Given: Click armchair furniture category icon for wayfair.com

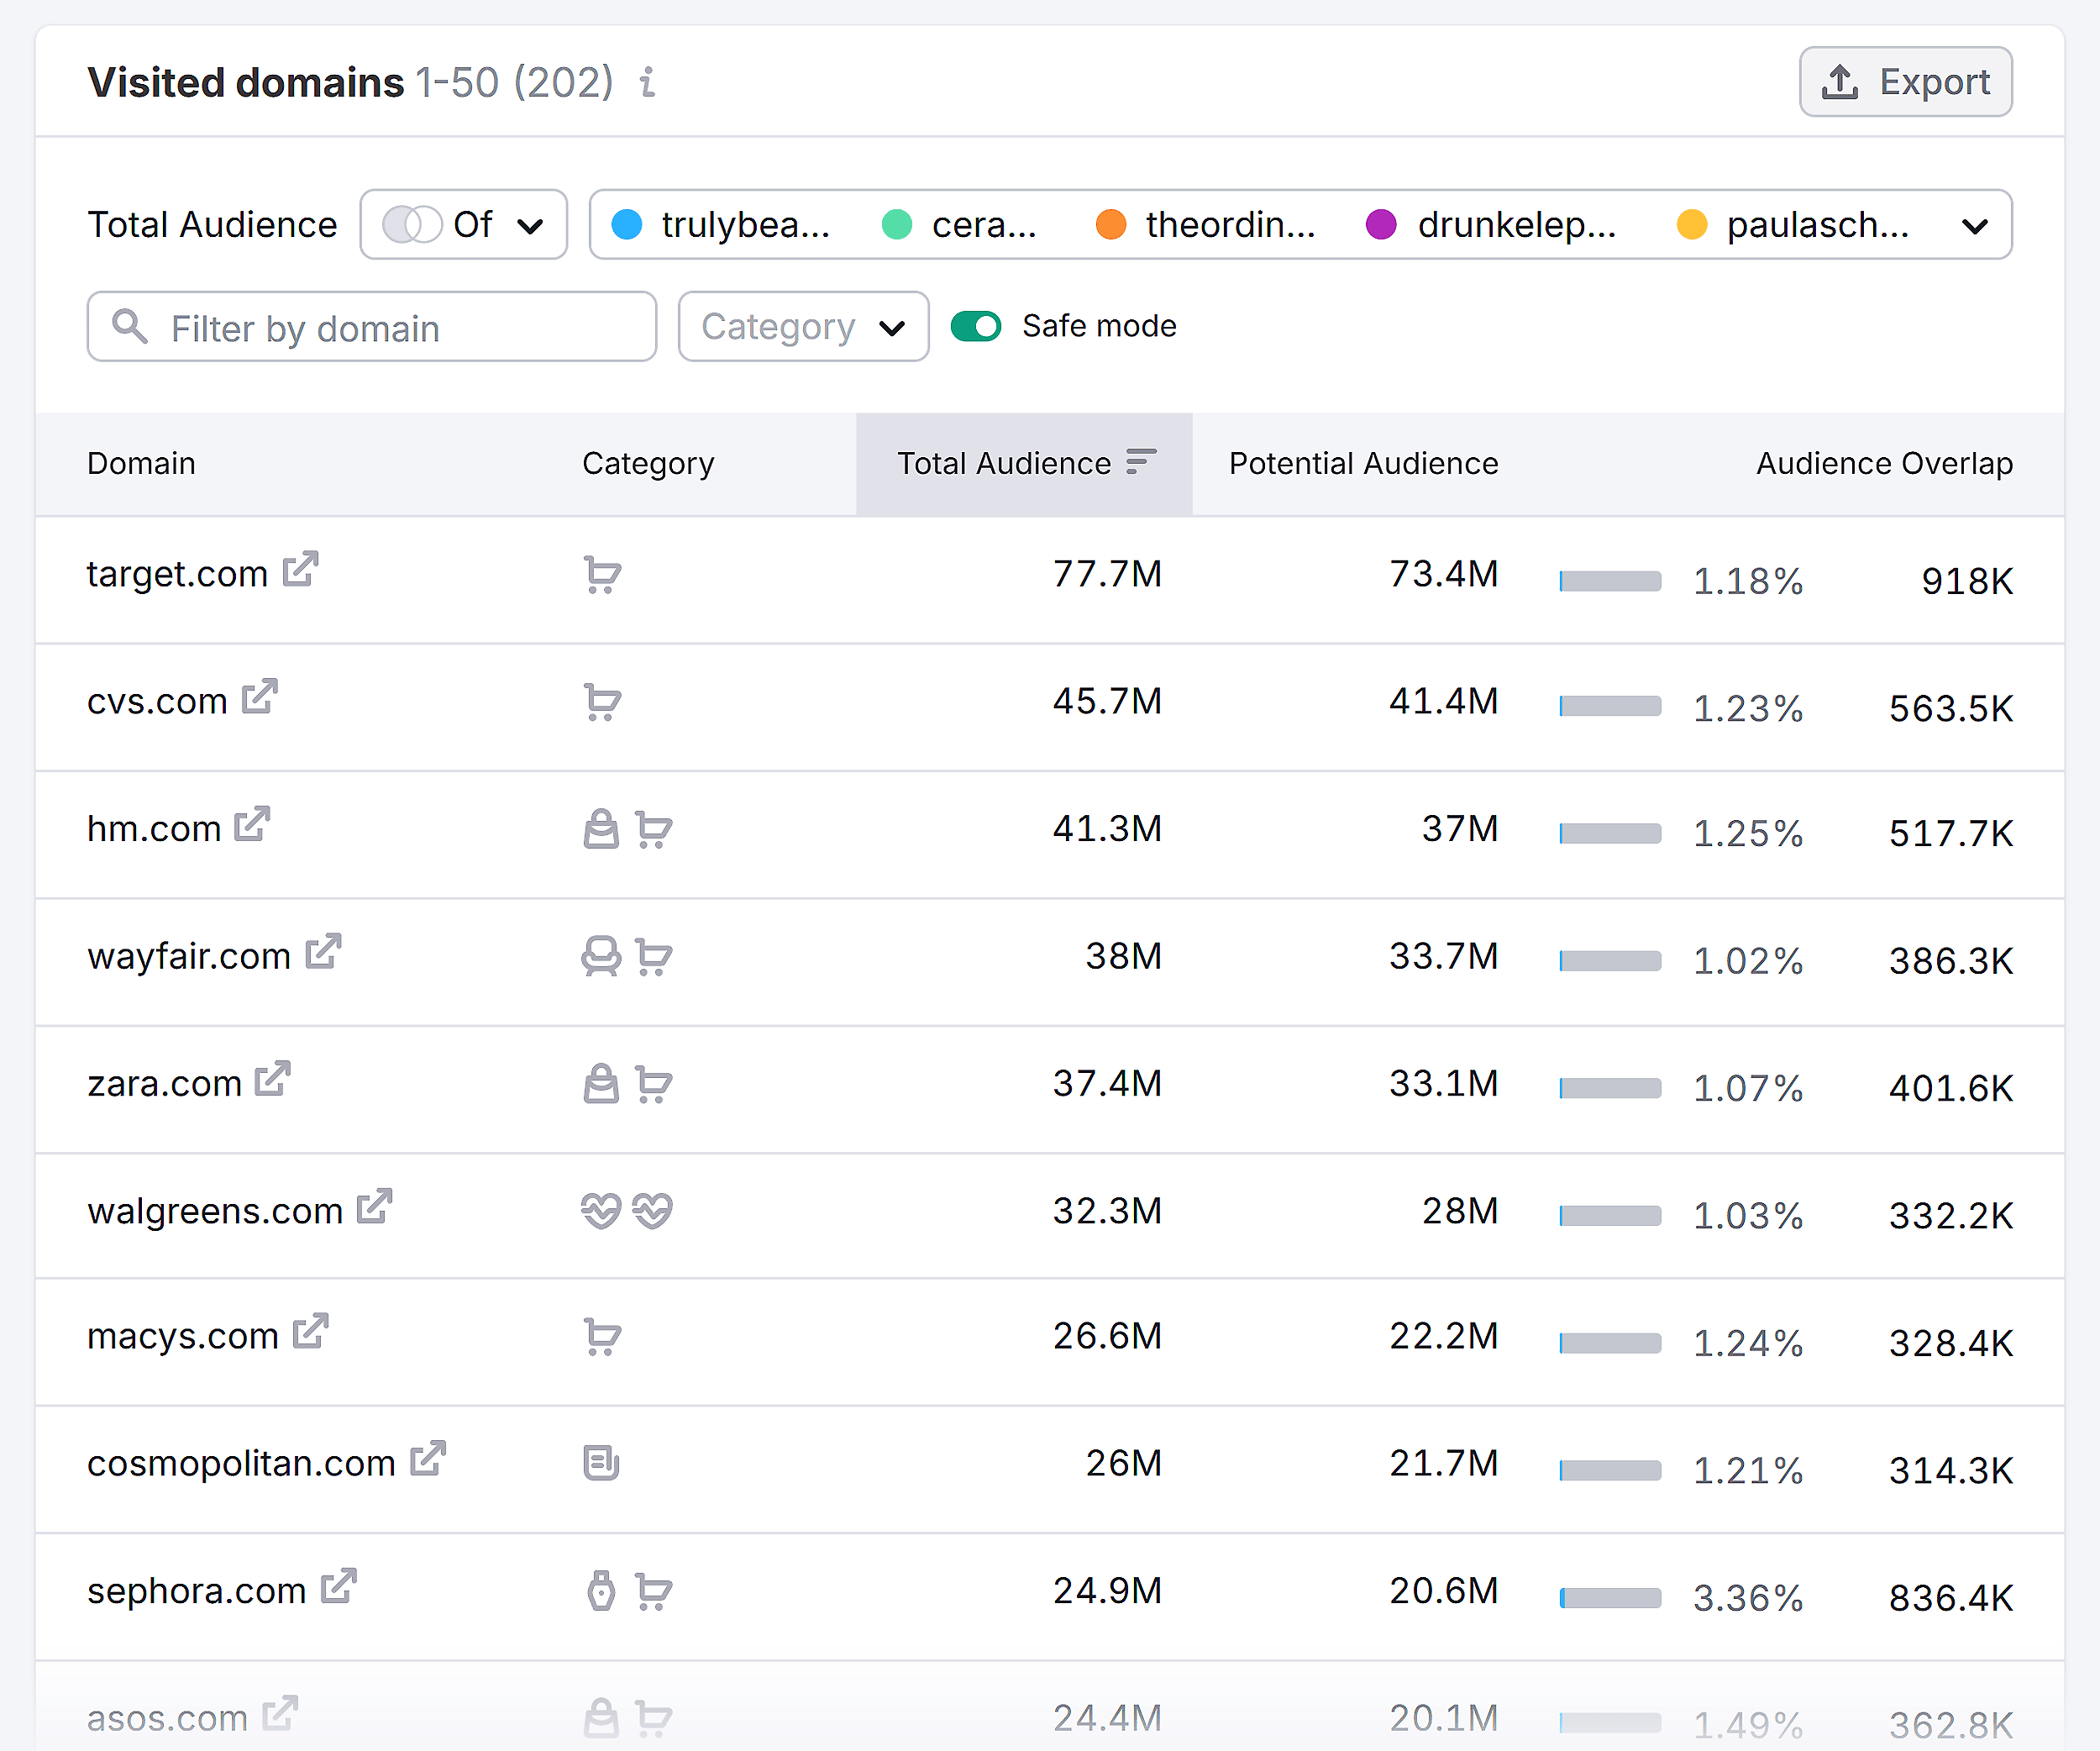Looking at the screenshot, I should pyautogui.click(x=601, y=957).
